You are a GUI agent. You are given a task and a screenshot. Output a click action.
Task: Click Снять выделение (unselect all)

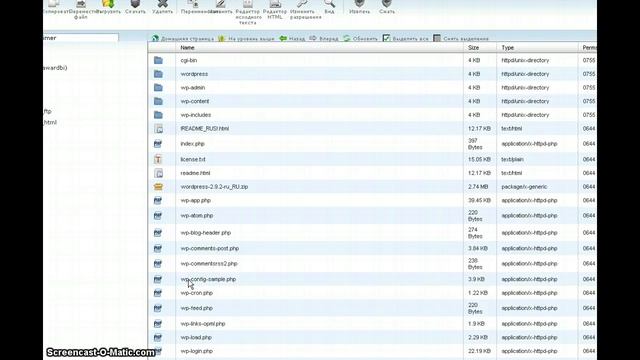click(x=461, y=38)
